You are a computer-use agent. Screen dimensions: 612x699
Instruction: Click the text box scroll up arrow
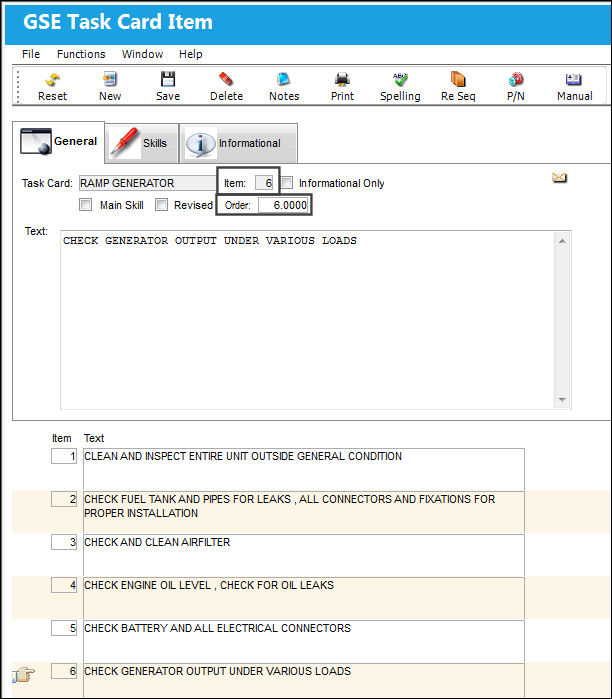(562, 241)
